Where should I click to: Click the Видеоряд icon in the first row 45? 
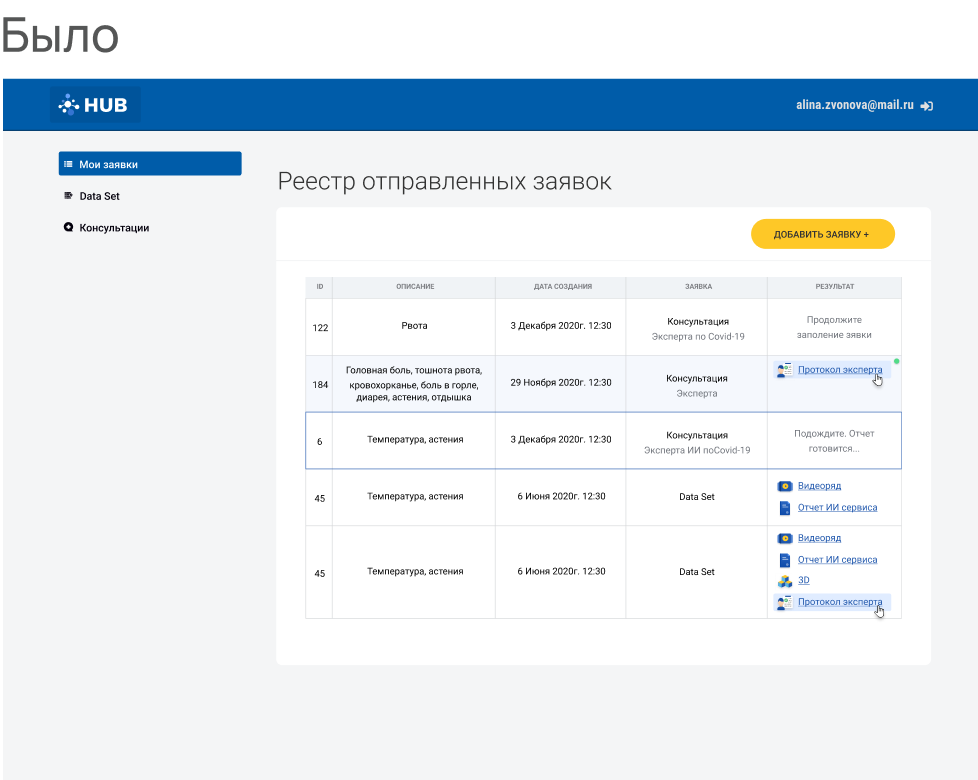click(x=785, y=486)
